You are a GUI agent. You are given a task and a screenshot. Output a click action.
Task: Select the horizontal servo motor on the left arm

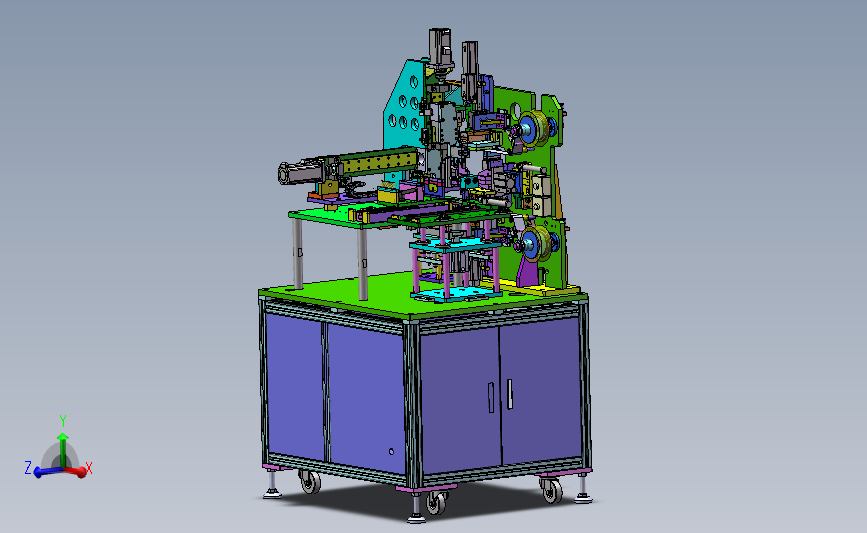point(303,171)
